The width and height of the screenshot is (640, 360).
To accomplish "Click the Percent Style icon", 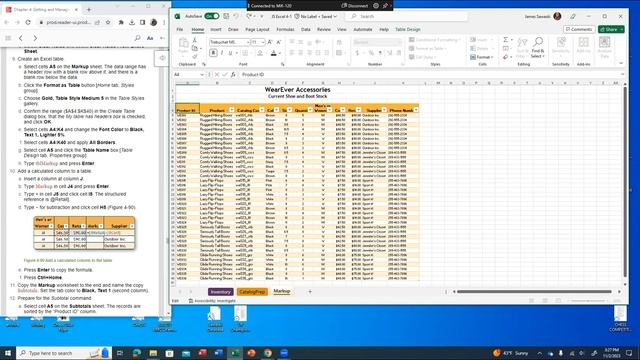I will pyautogui.click(x=371, y=53).
